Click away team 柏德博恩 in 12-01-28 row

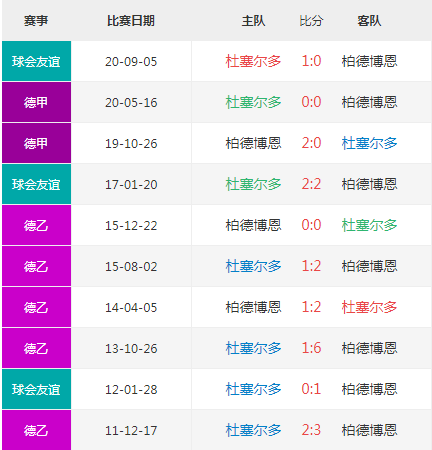(x=369, y=389)
